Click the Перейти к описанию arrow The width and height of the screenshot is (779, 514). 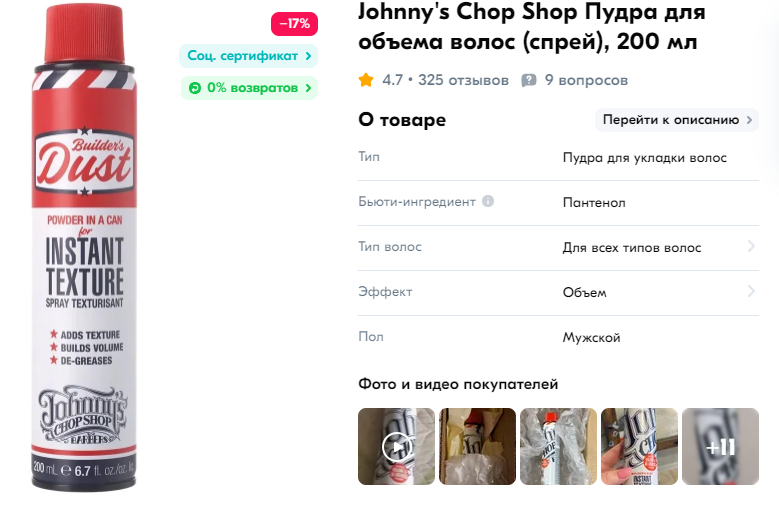[x=749, y=120]
